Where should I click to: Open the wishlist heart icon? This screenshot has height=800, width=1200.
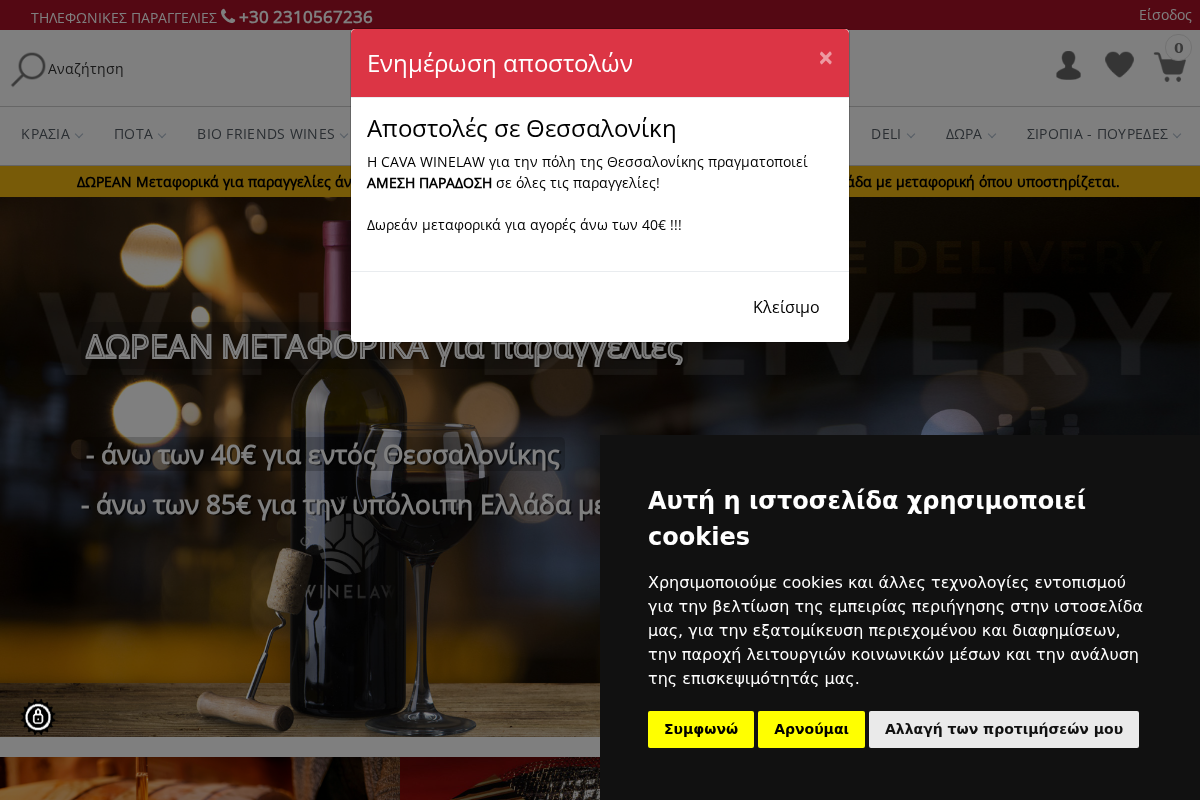point(1119,65)
